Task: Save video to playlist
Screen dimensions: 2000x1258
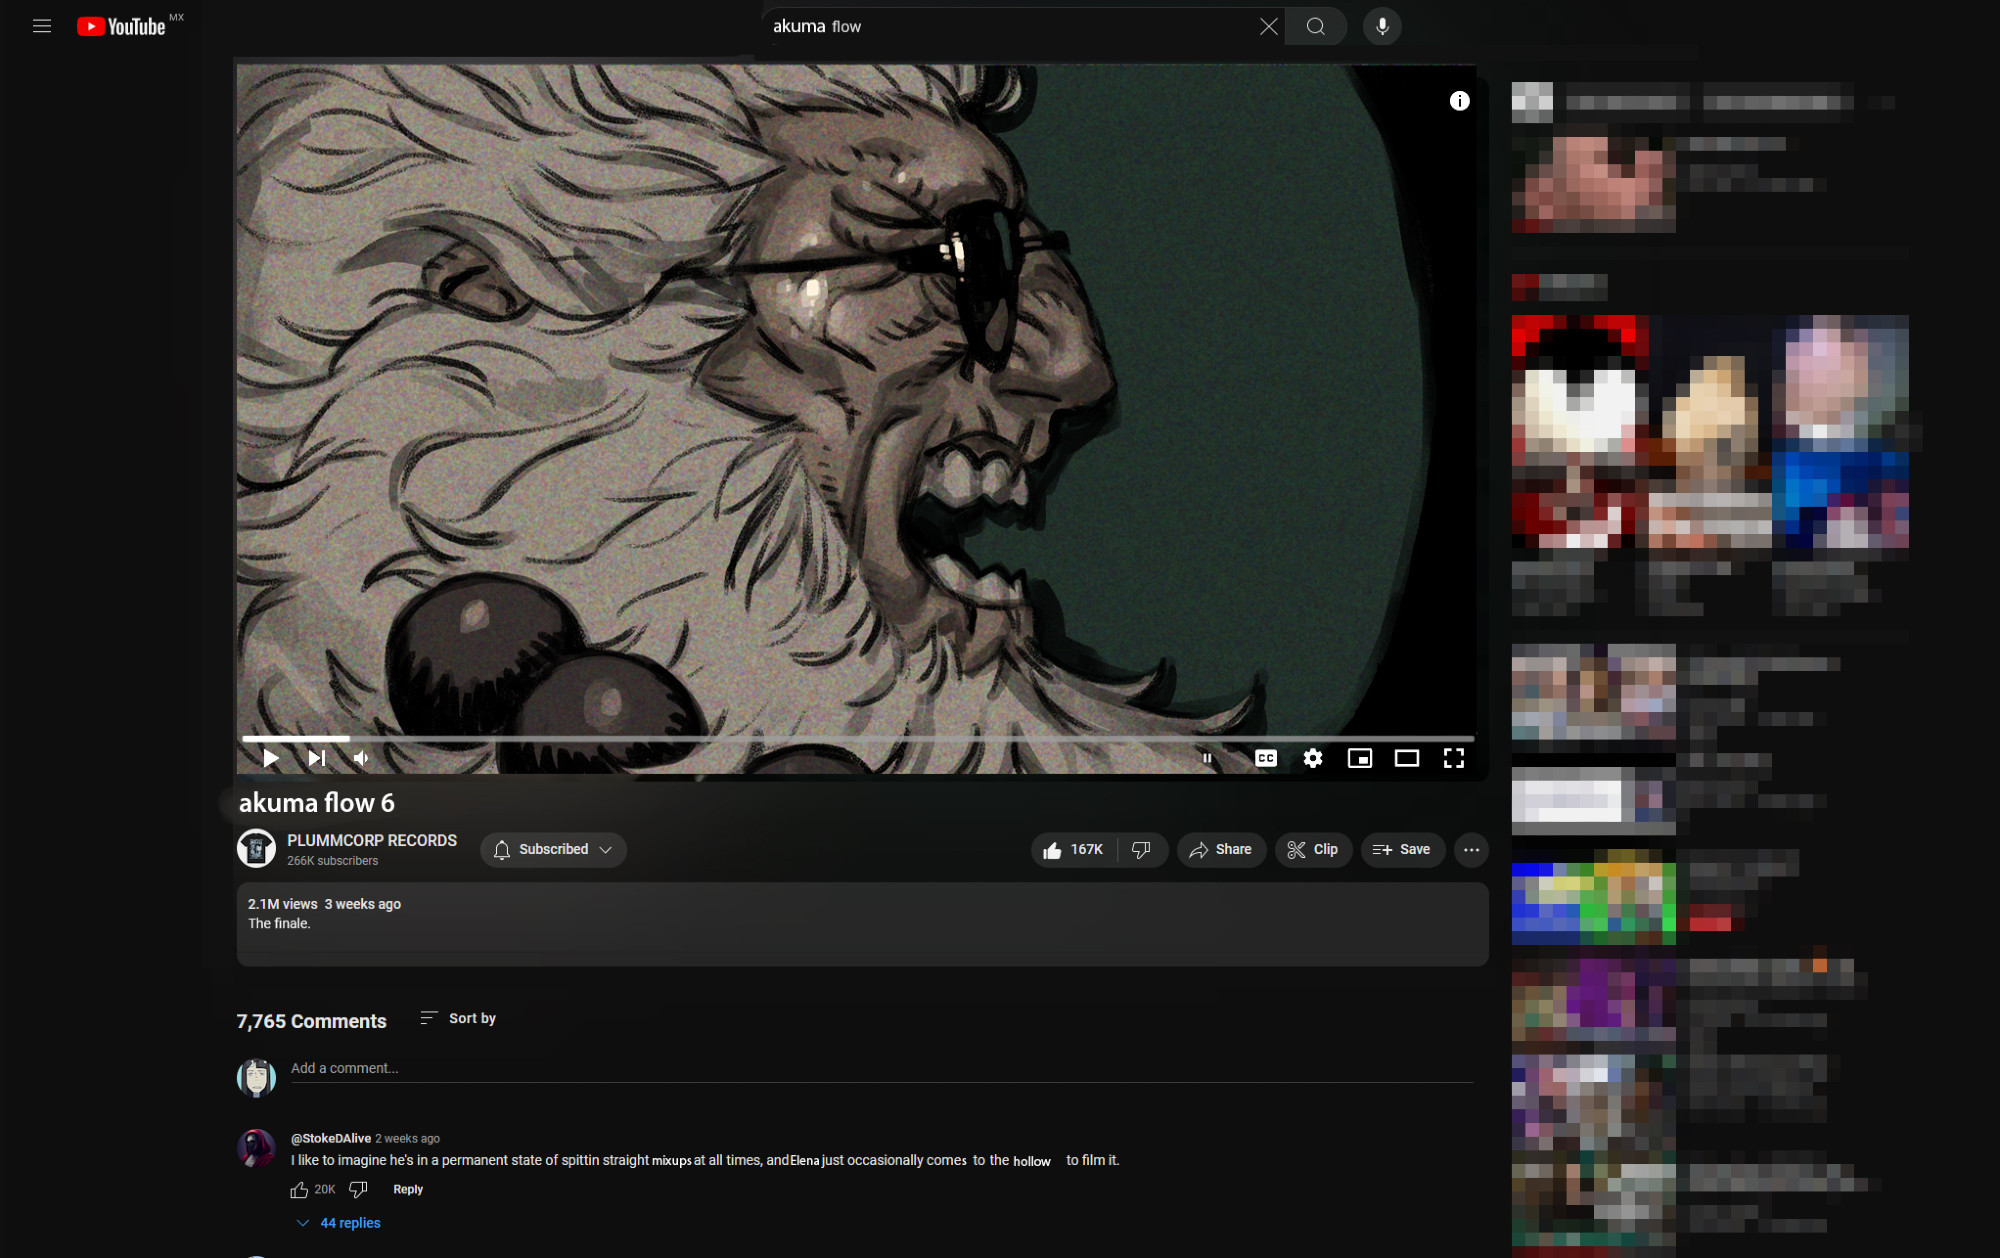Action: (1402, 849)
